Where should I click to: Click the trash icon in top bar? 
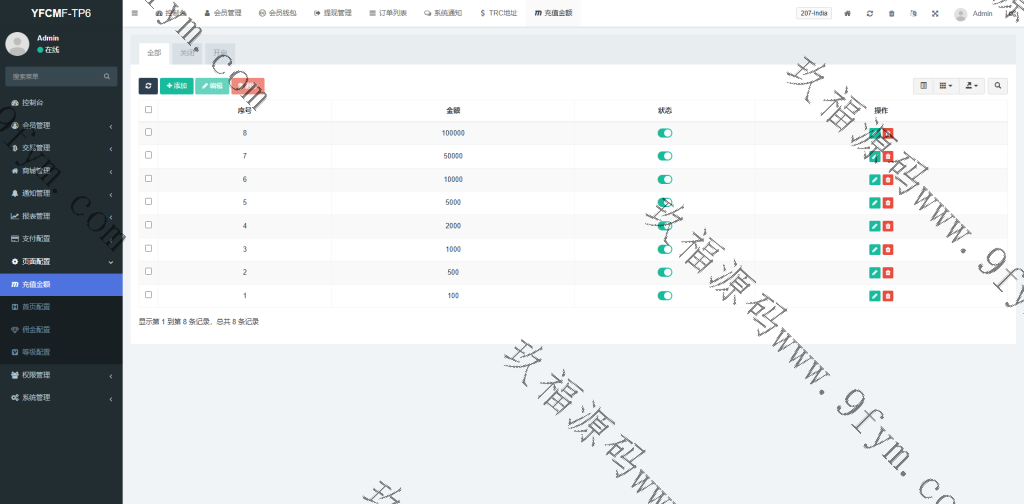[x=892, y=13]
